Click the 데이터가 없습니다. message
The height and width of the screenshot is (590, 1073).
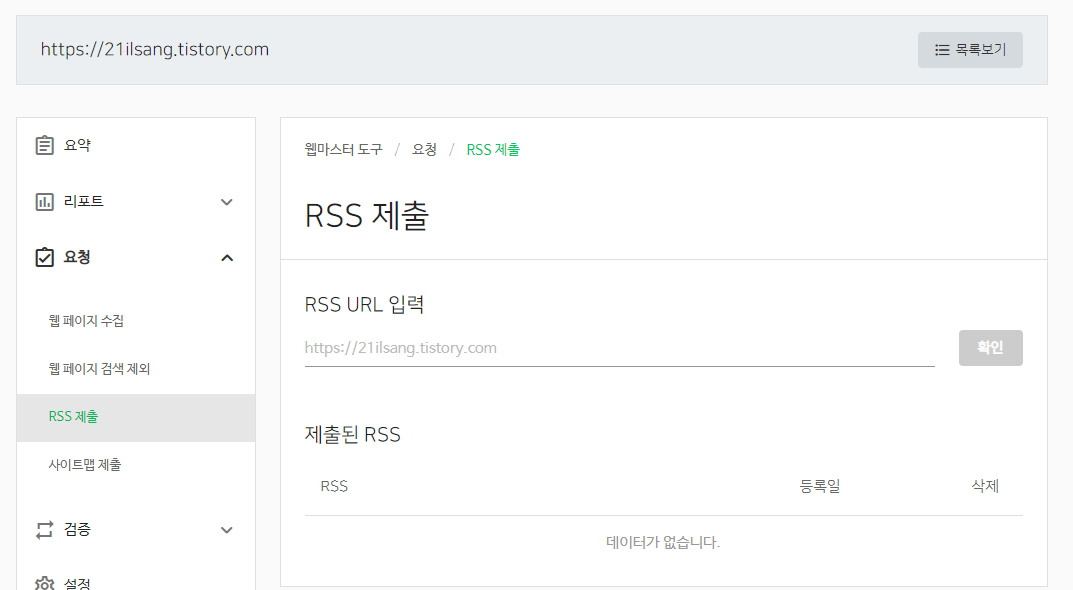[x=663, y=542]
